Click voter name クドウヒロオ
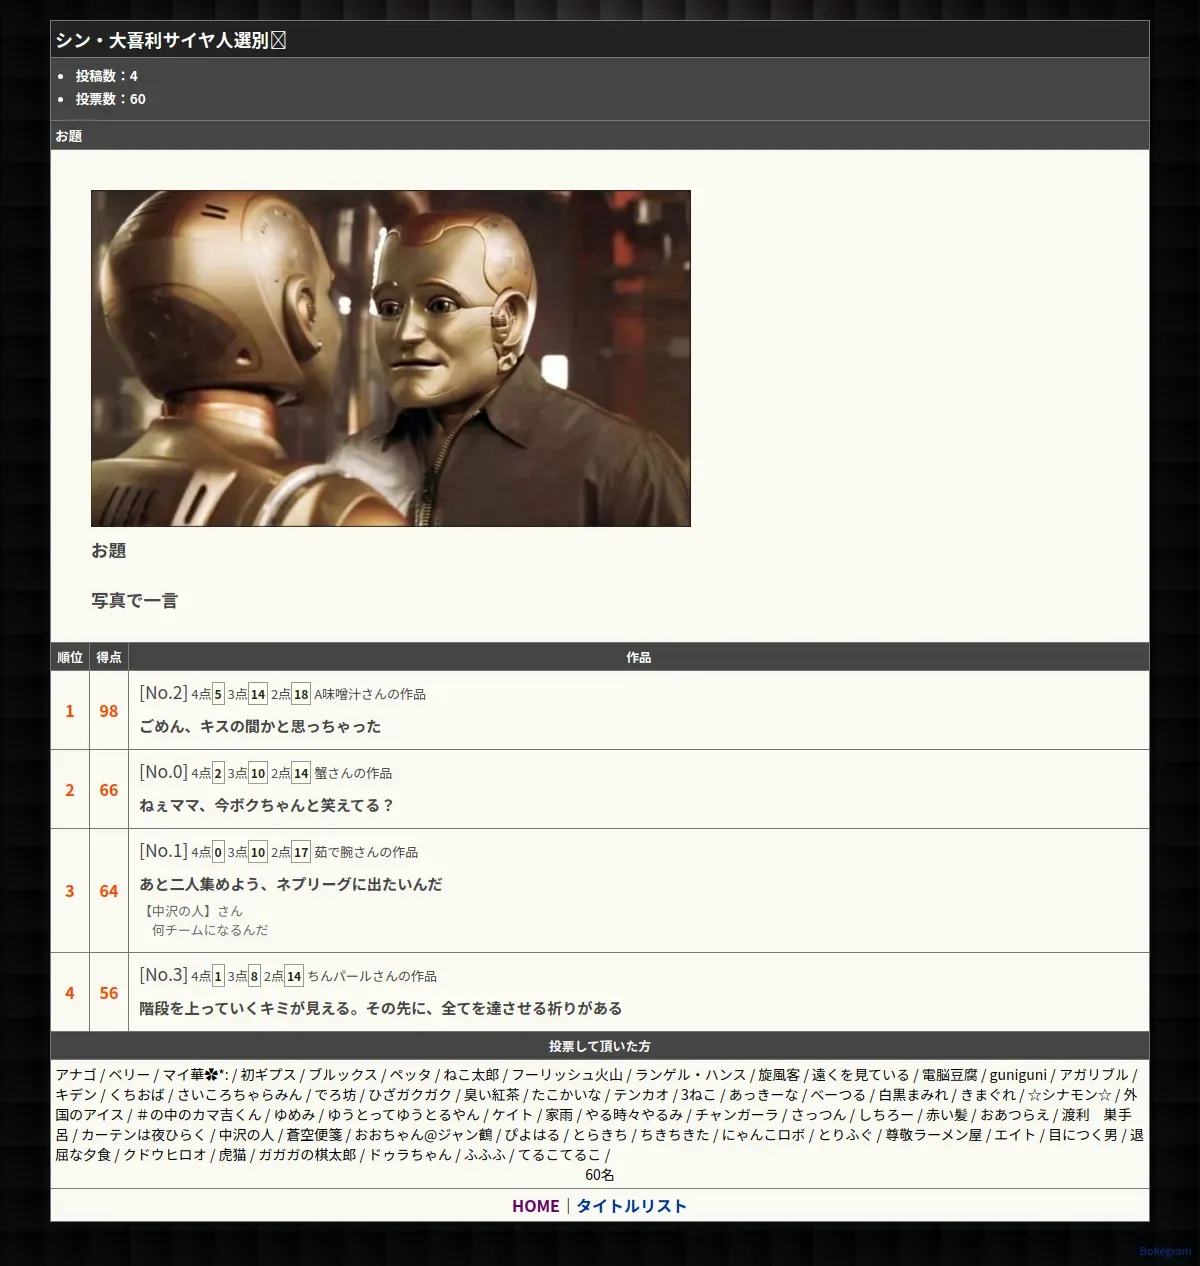 (165, 1155)
